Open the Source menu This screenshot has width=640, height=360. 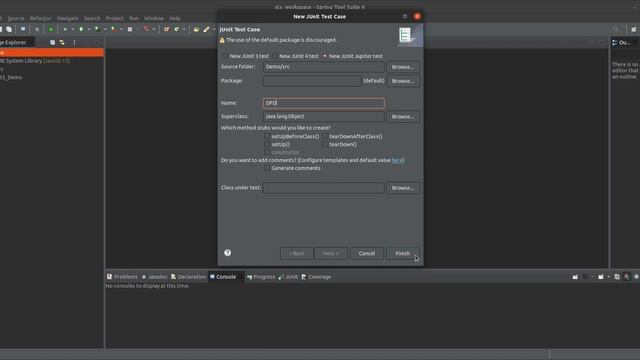(16, 18)
